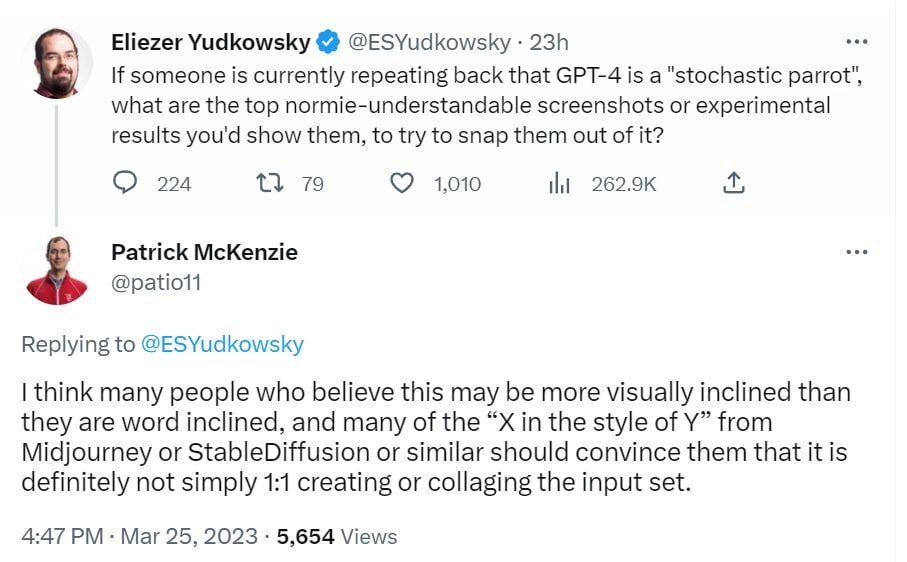907x562 pixels.
Task: Open Eliezer Yudkowsky's profile picture
Action: point(57,62)
